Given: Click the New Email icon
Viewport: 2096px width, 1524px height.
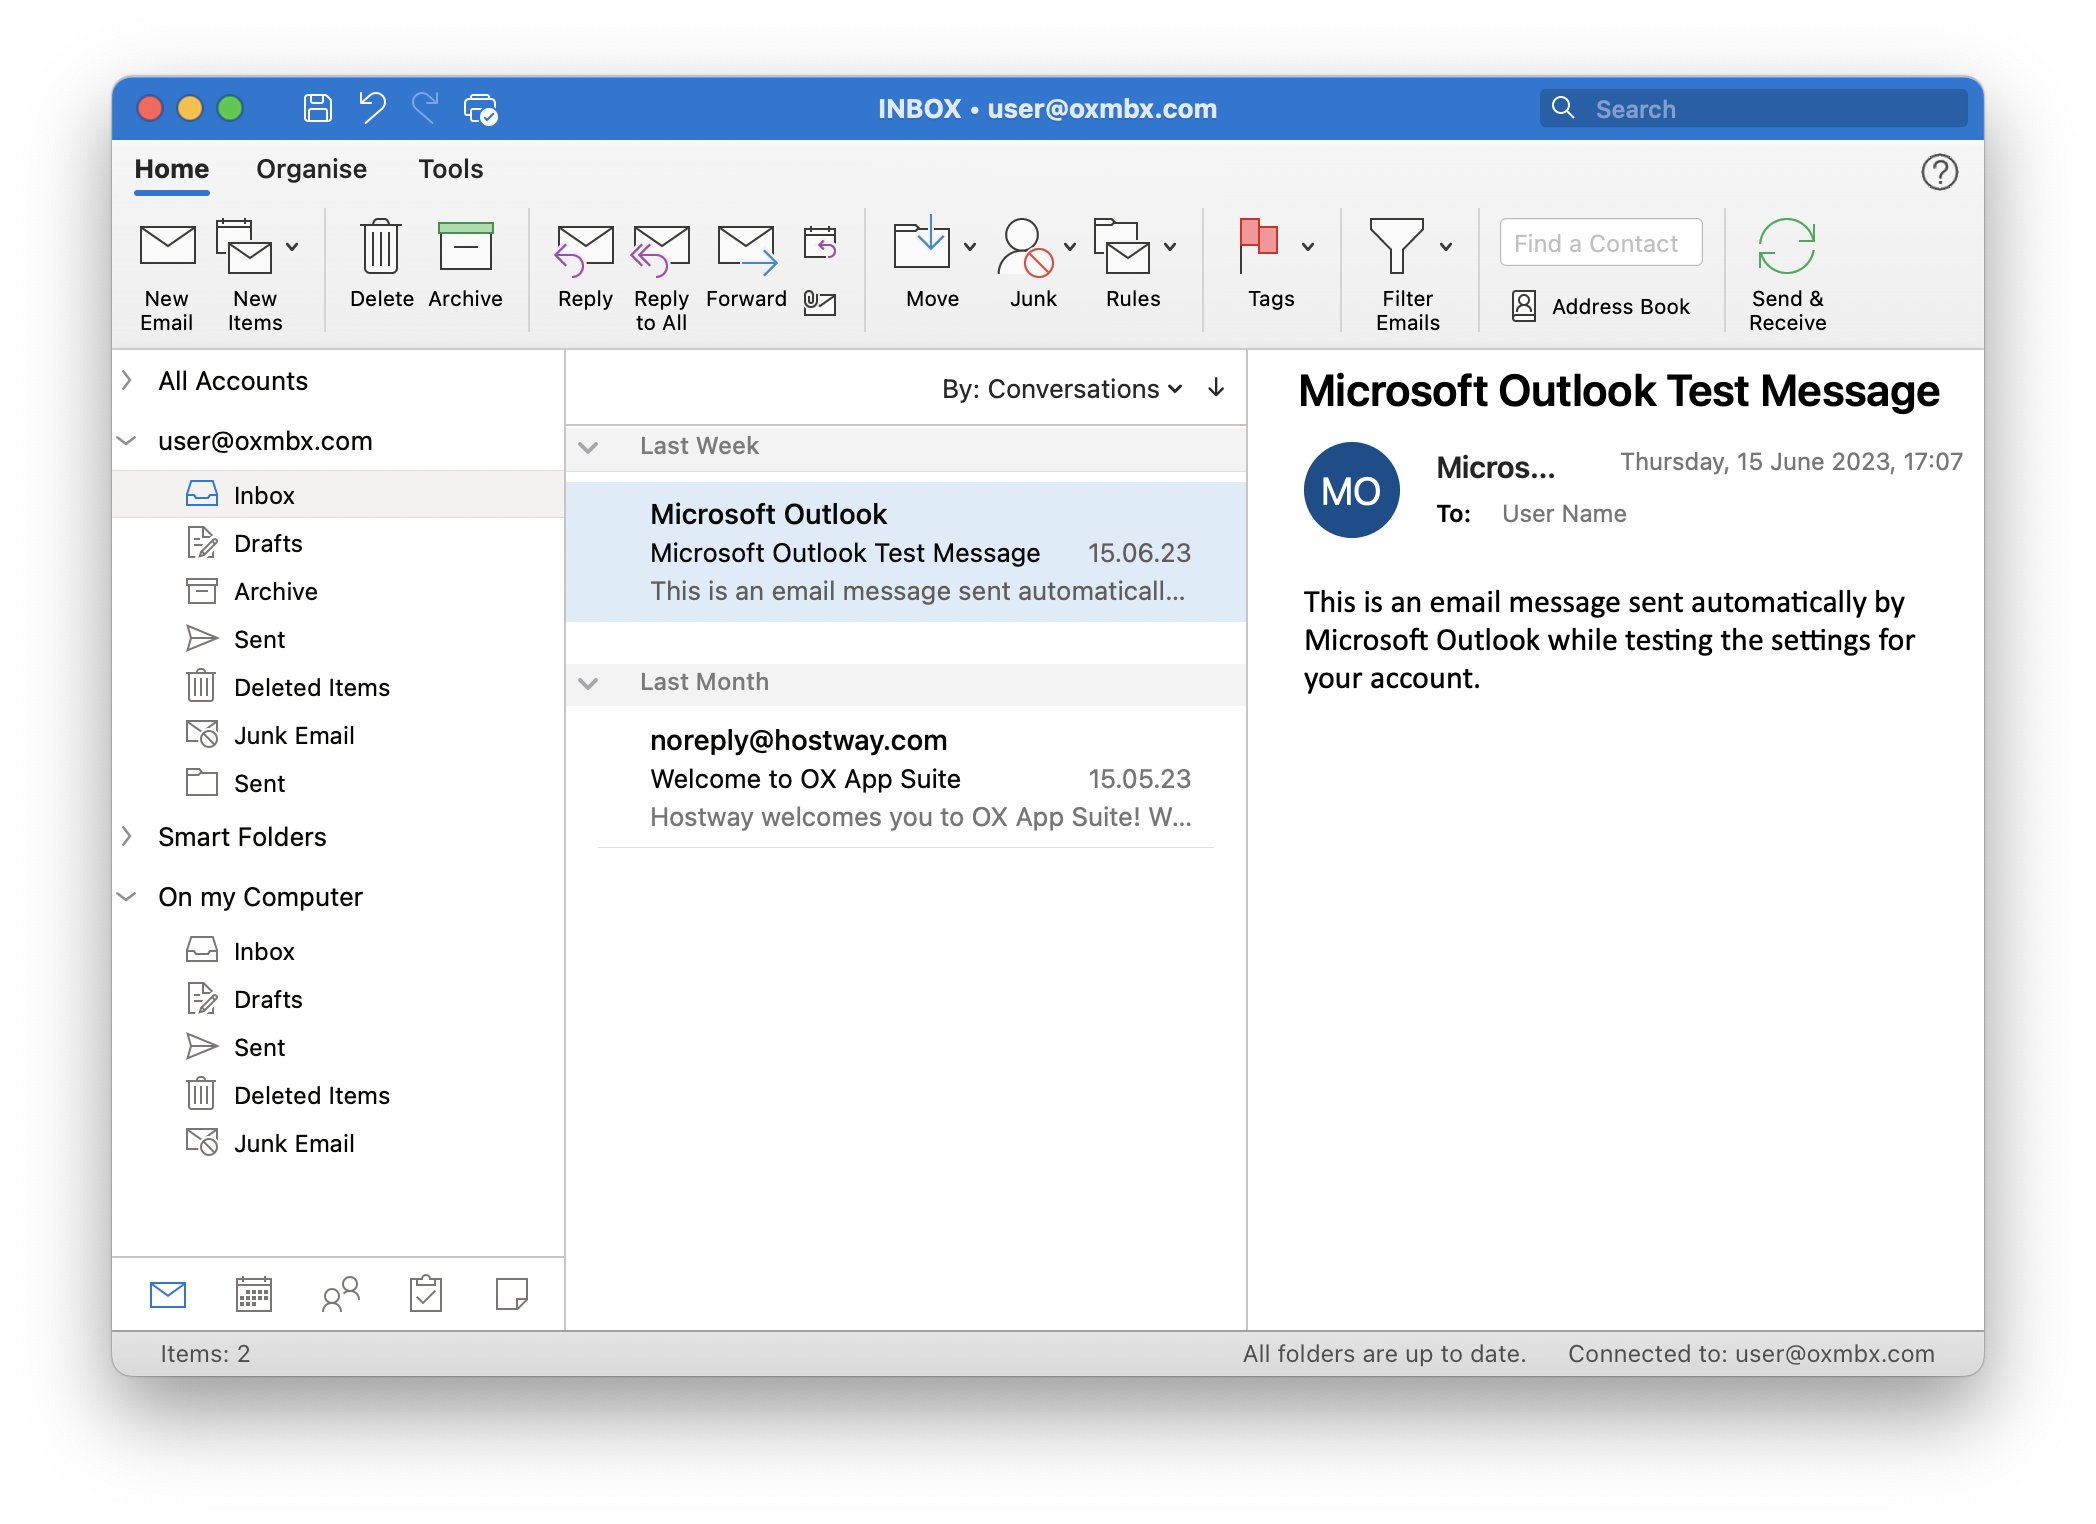Looking at the screenshot, I should coord(167,246).
